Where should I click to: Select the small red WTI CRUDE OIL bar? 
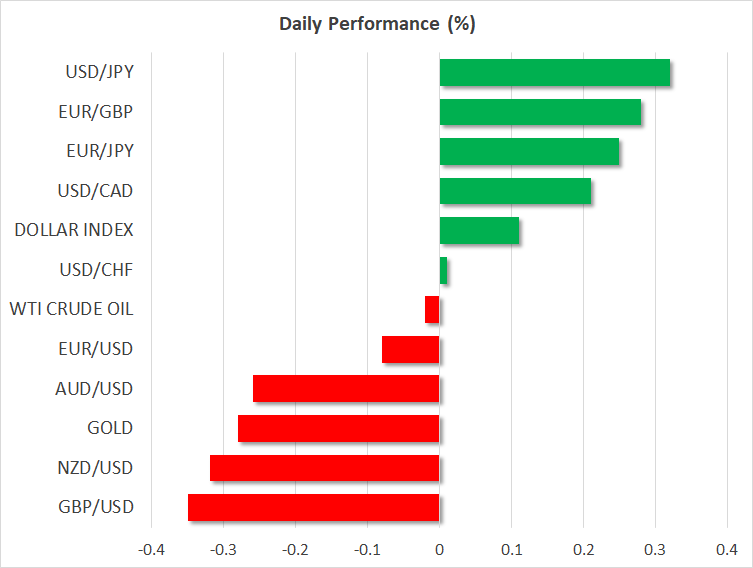click(x=432, y=310)
